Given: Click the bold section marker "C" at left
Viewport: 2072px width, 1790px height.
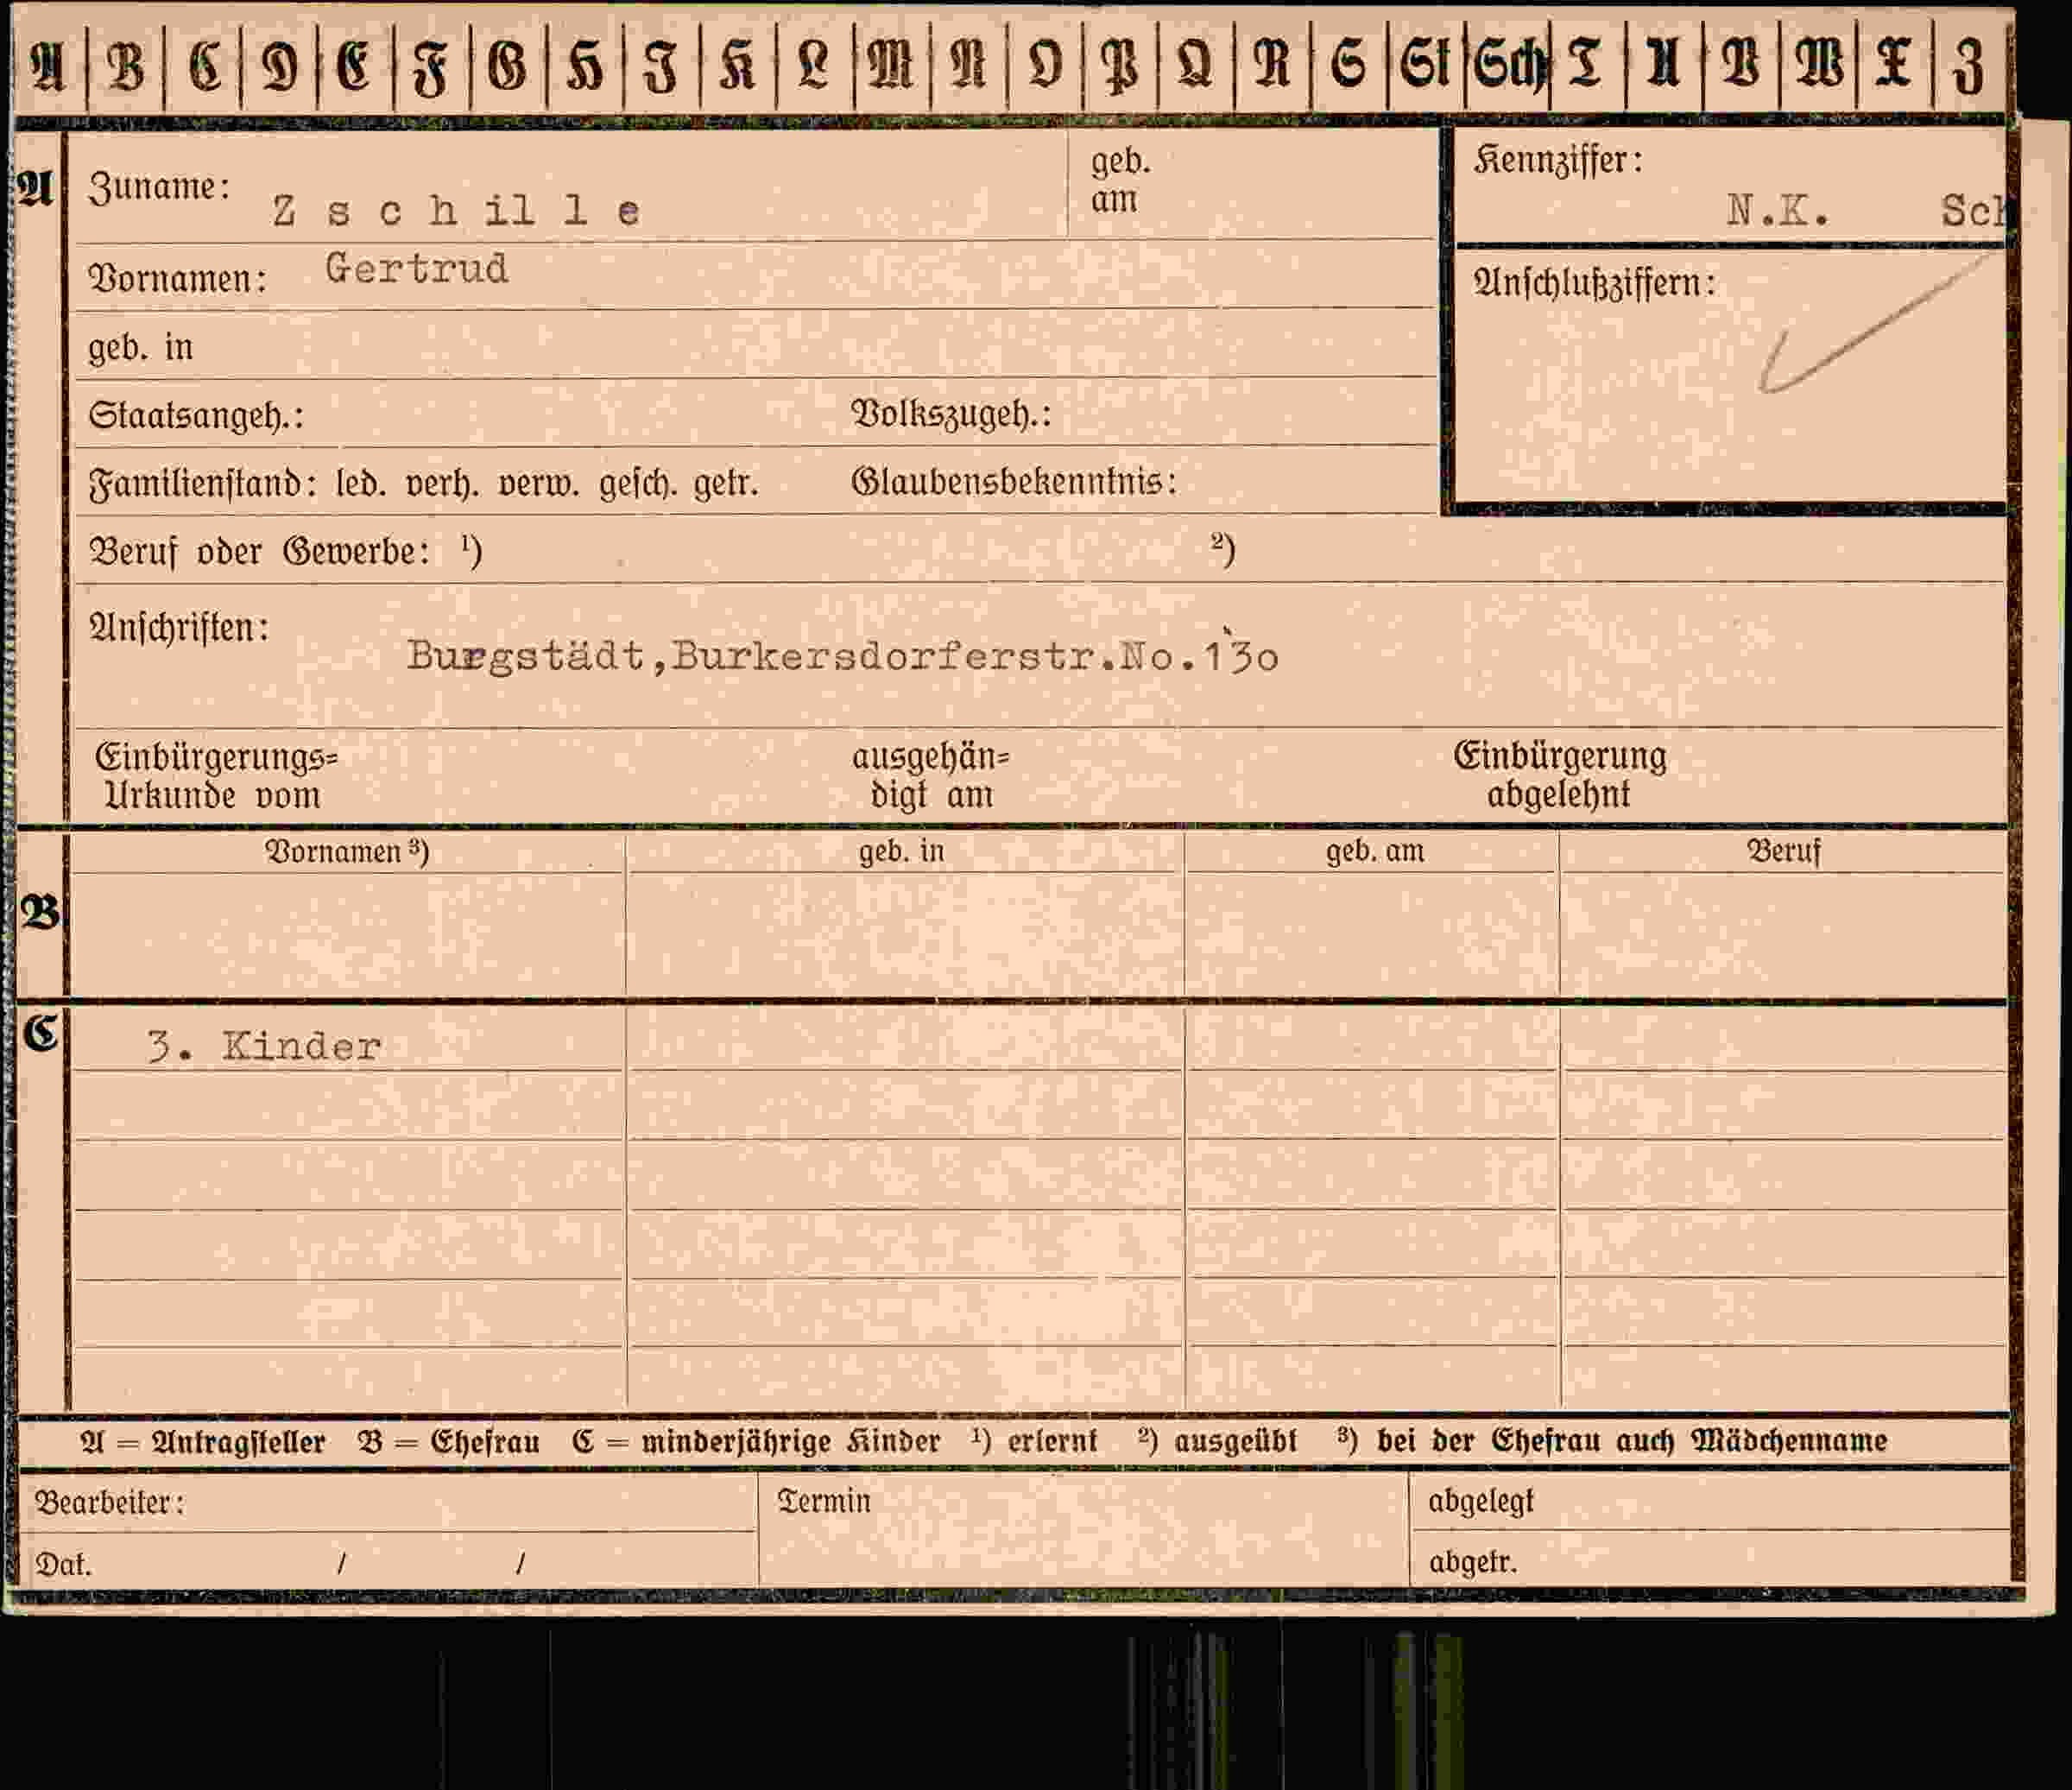Looking at the screenshot, I should pos(41,1033).
